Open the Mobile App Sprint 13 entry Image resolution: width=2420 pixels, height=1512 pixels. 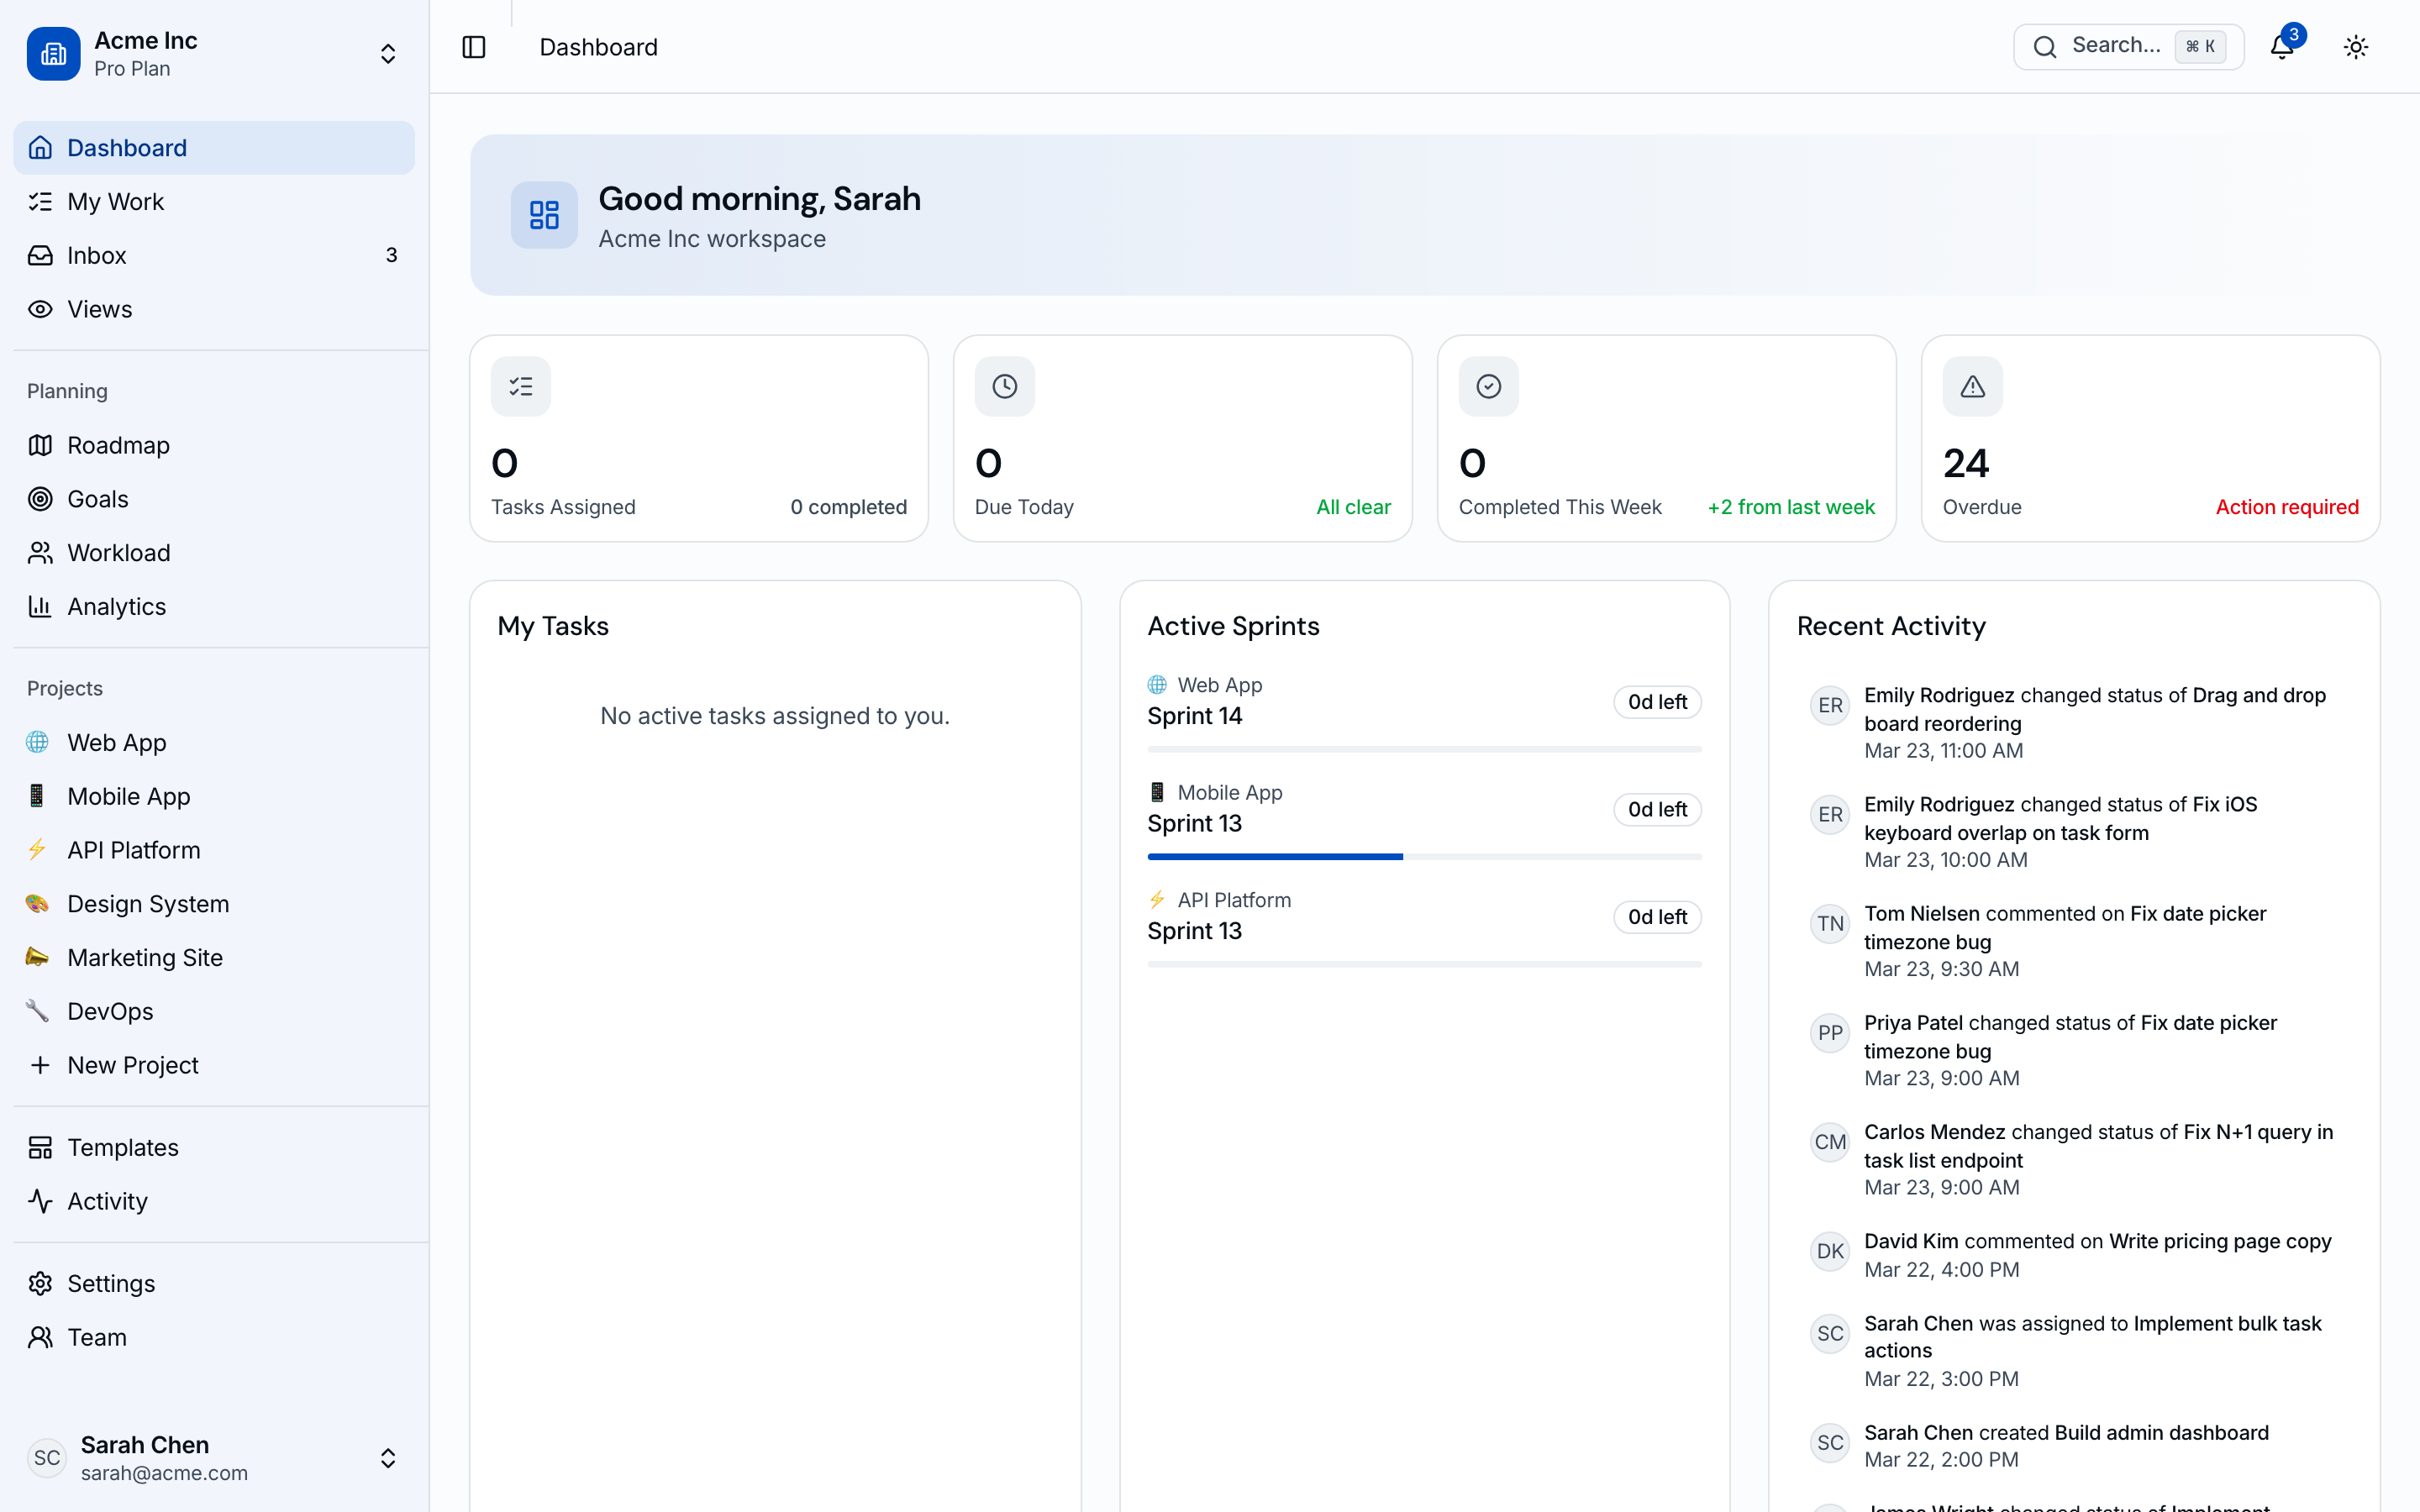point(1195,823)
